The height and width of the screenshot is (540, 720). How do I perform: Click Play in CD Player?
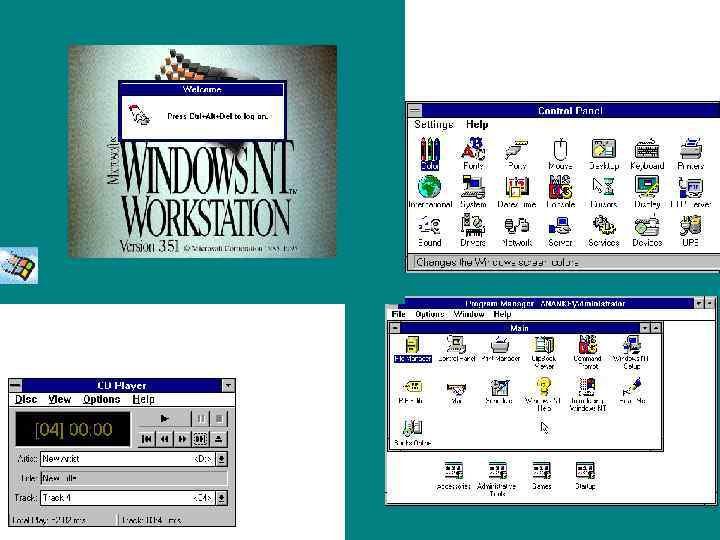164,418
